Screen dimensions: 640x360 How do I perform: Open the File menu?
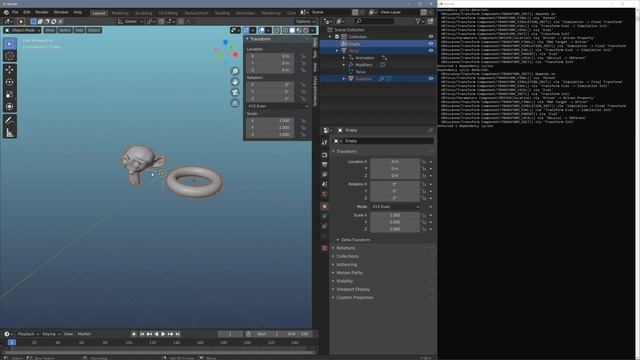click(x=15, y=13)
